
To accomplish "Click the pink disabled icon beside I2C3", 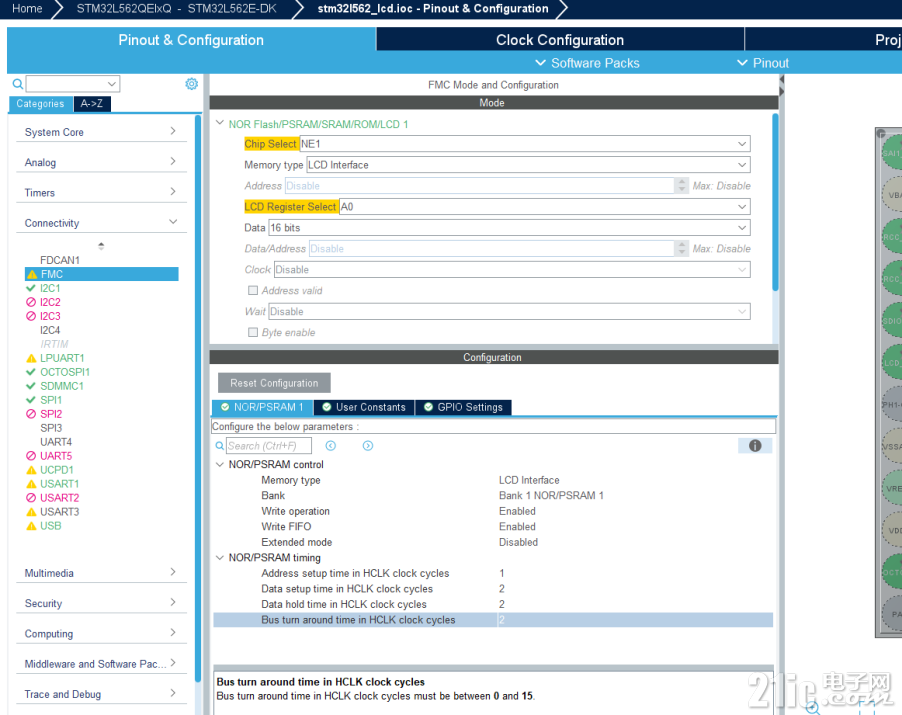I will tap(31, 316).
